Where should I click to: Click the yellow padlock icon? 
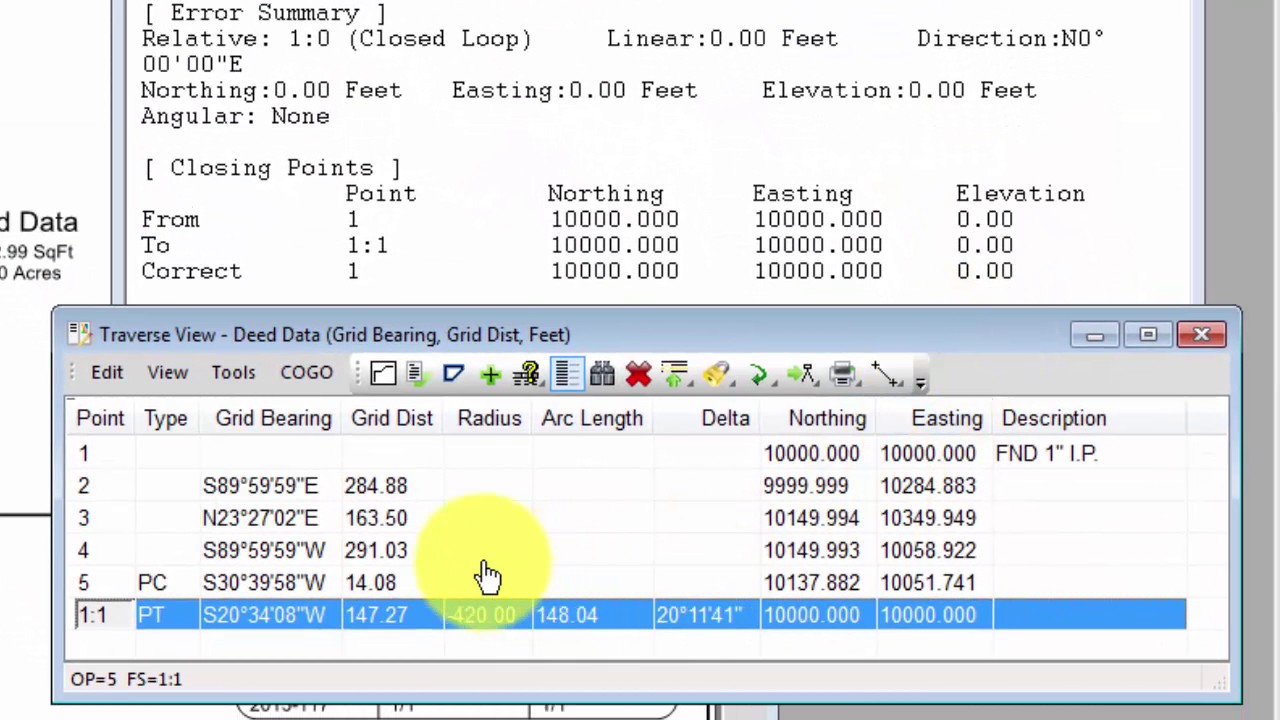pos(715,374)
